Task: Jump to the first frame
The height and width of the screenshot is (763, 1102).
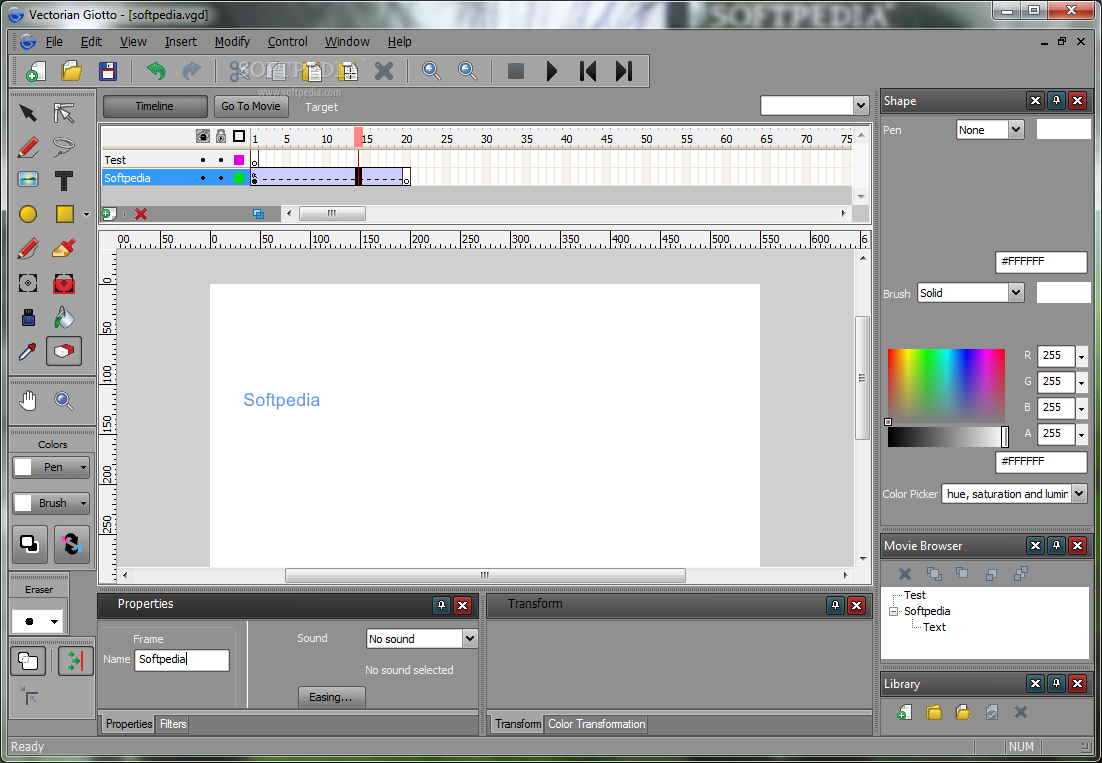Action: point(588,71)
